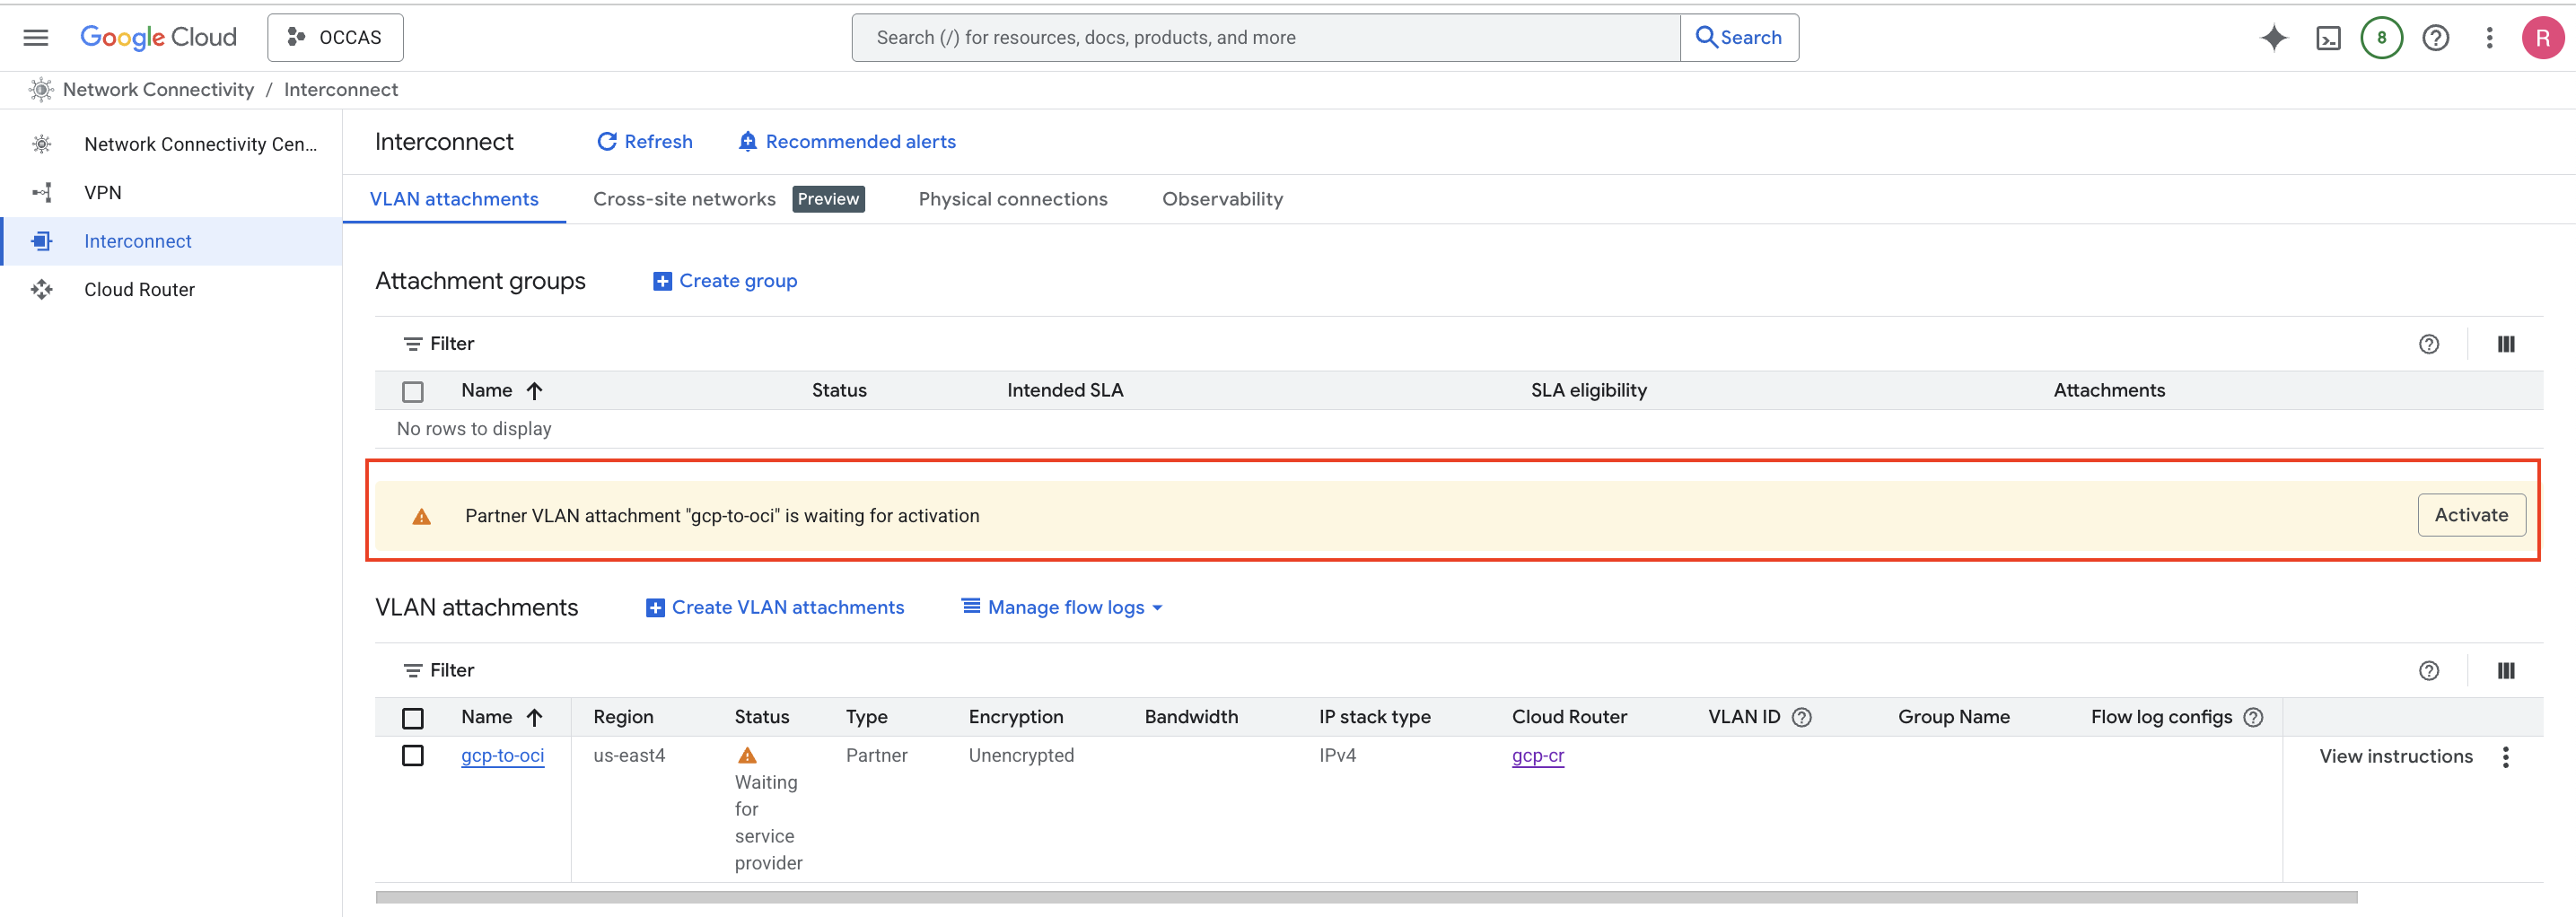
Task: Click the VLAN ID help icon
Action: [1801, 717]
